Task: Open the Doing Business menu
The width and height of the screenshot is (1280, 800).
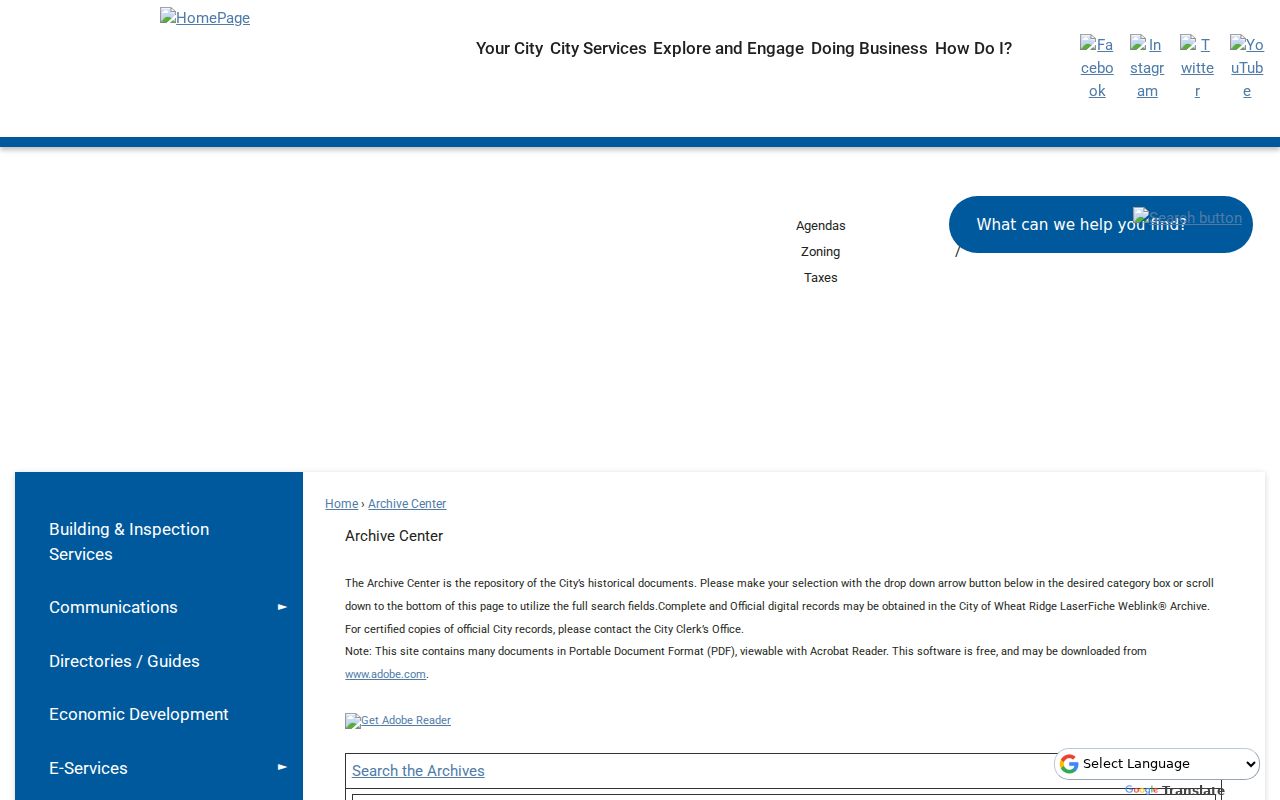Action: 869,48
